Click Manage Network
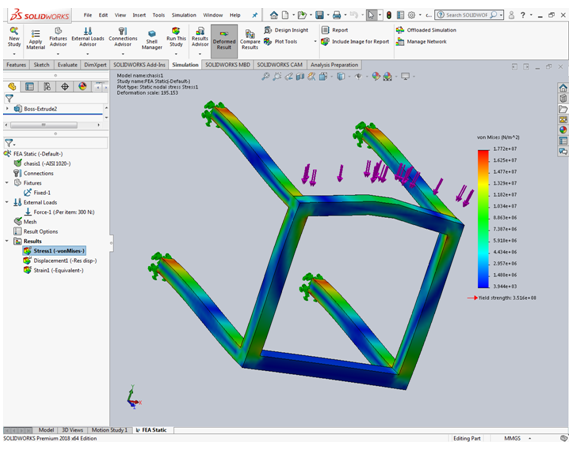 [421, 42]
